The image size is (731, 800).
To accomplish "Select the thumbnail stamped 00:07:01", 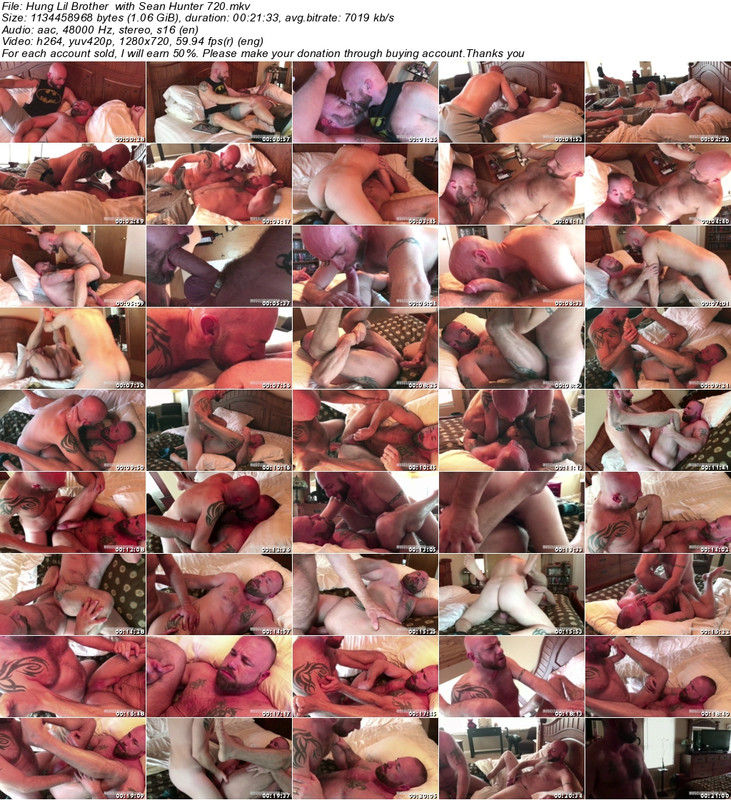I will point(657,266).
